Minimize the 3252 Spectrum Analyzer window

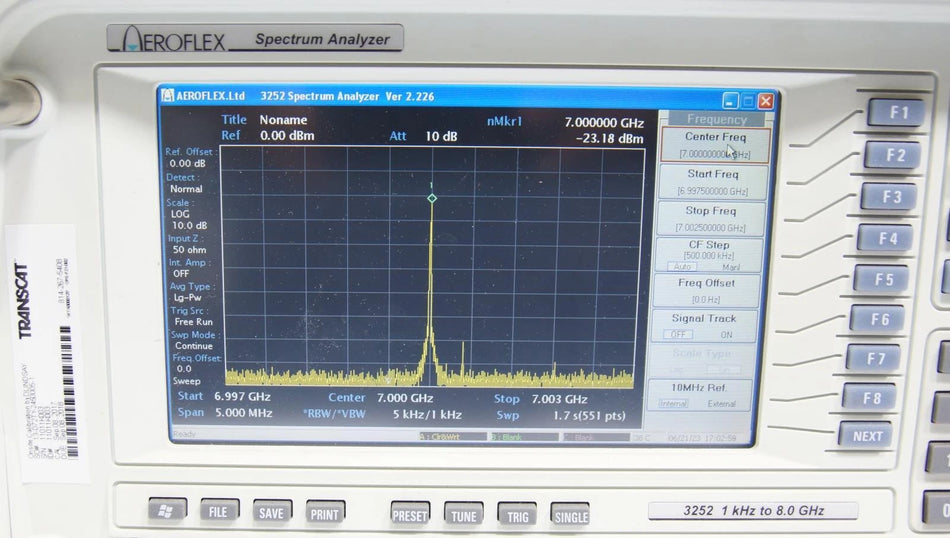(731, 101)
